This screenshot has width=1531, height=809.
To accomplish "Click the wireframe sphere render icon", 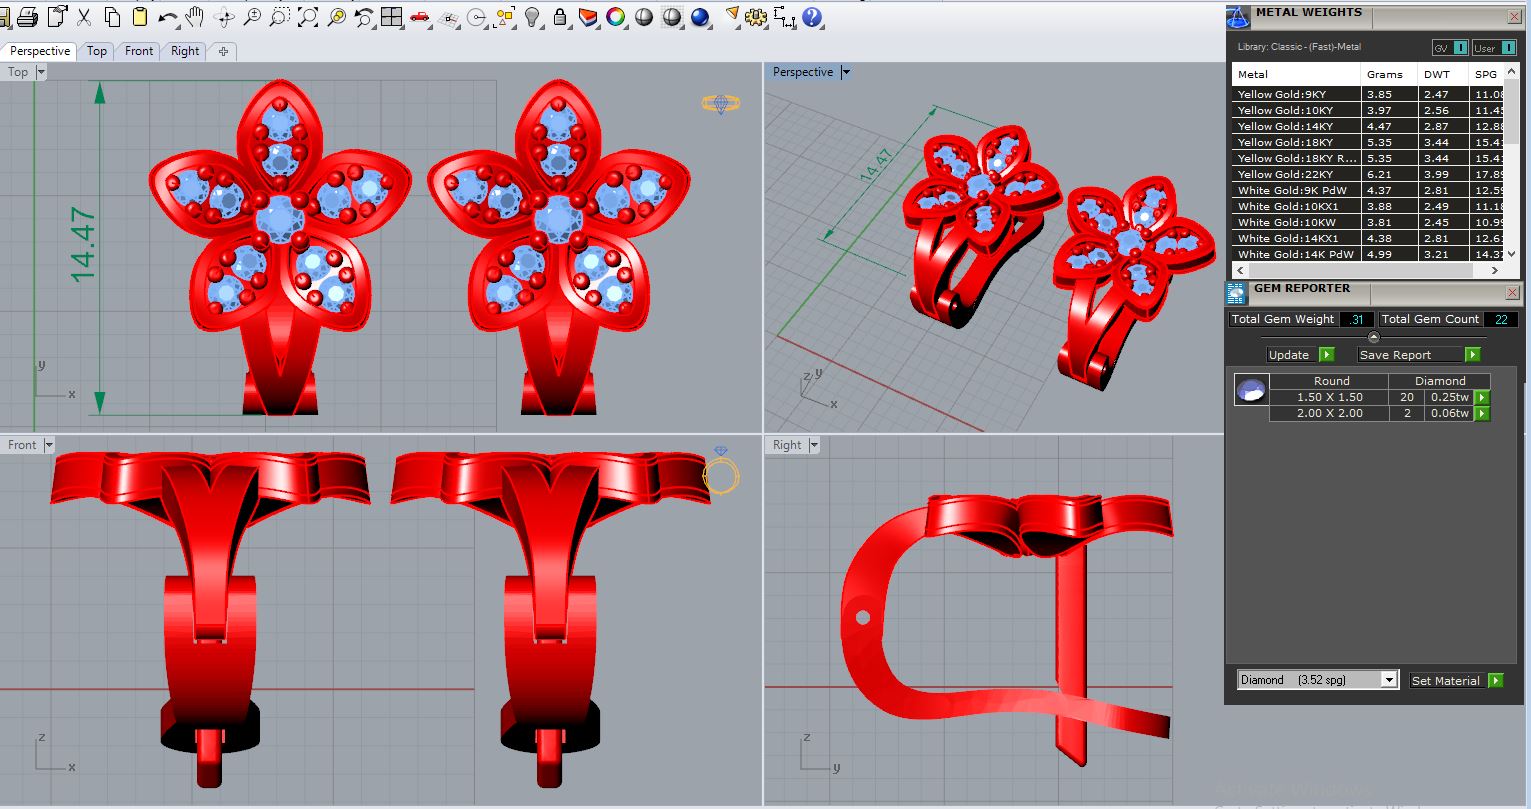I will point(672,17).
